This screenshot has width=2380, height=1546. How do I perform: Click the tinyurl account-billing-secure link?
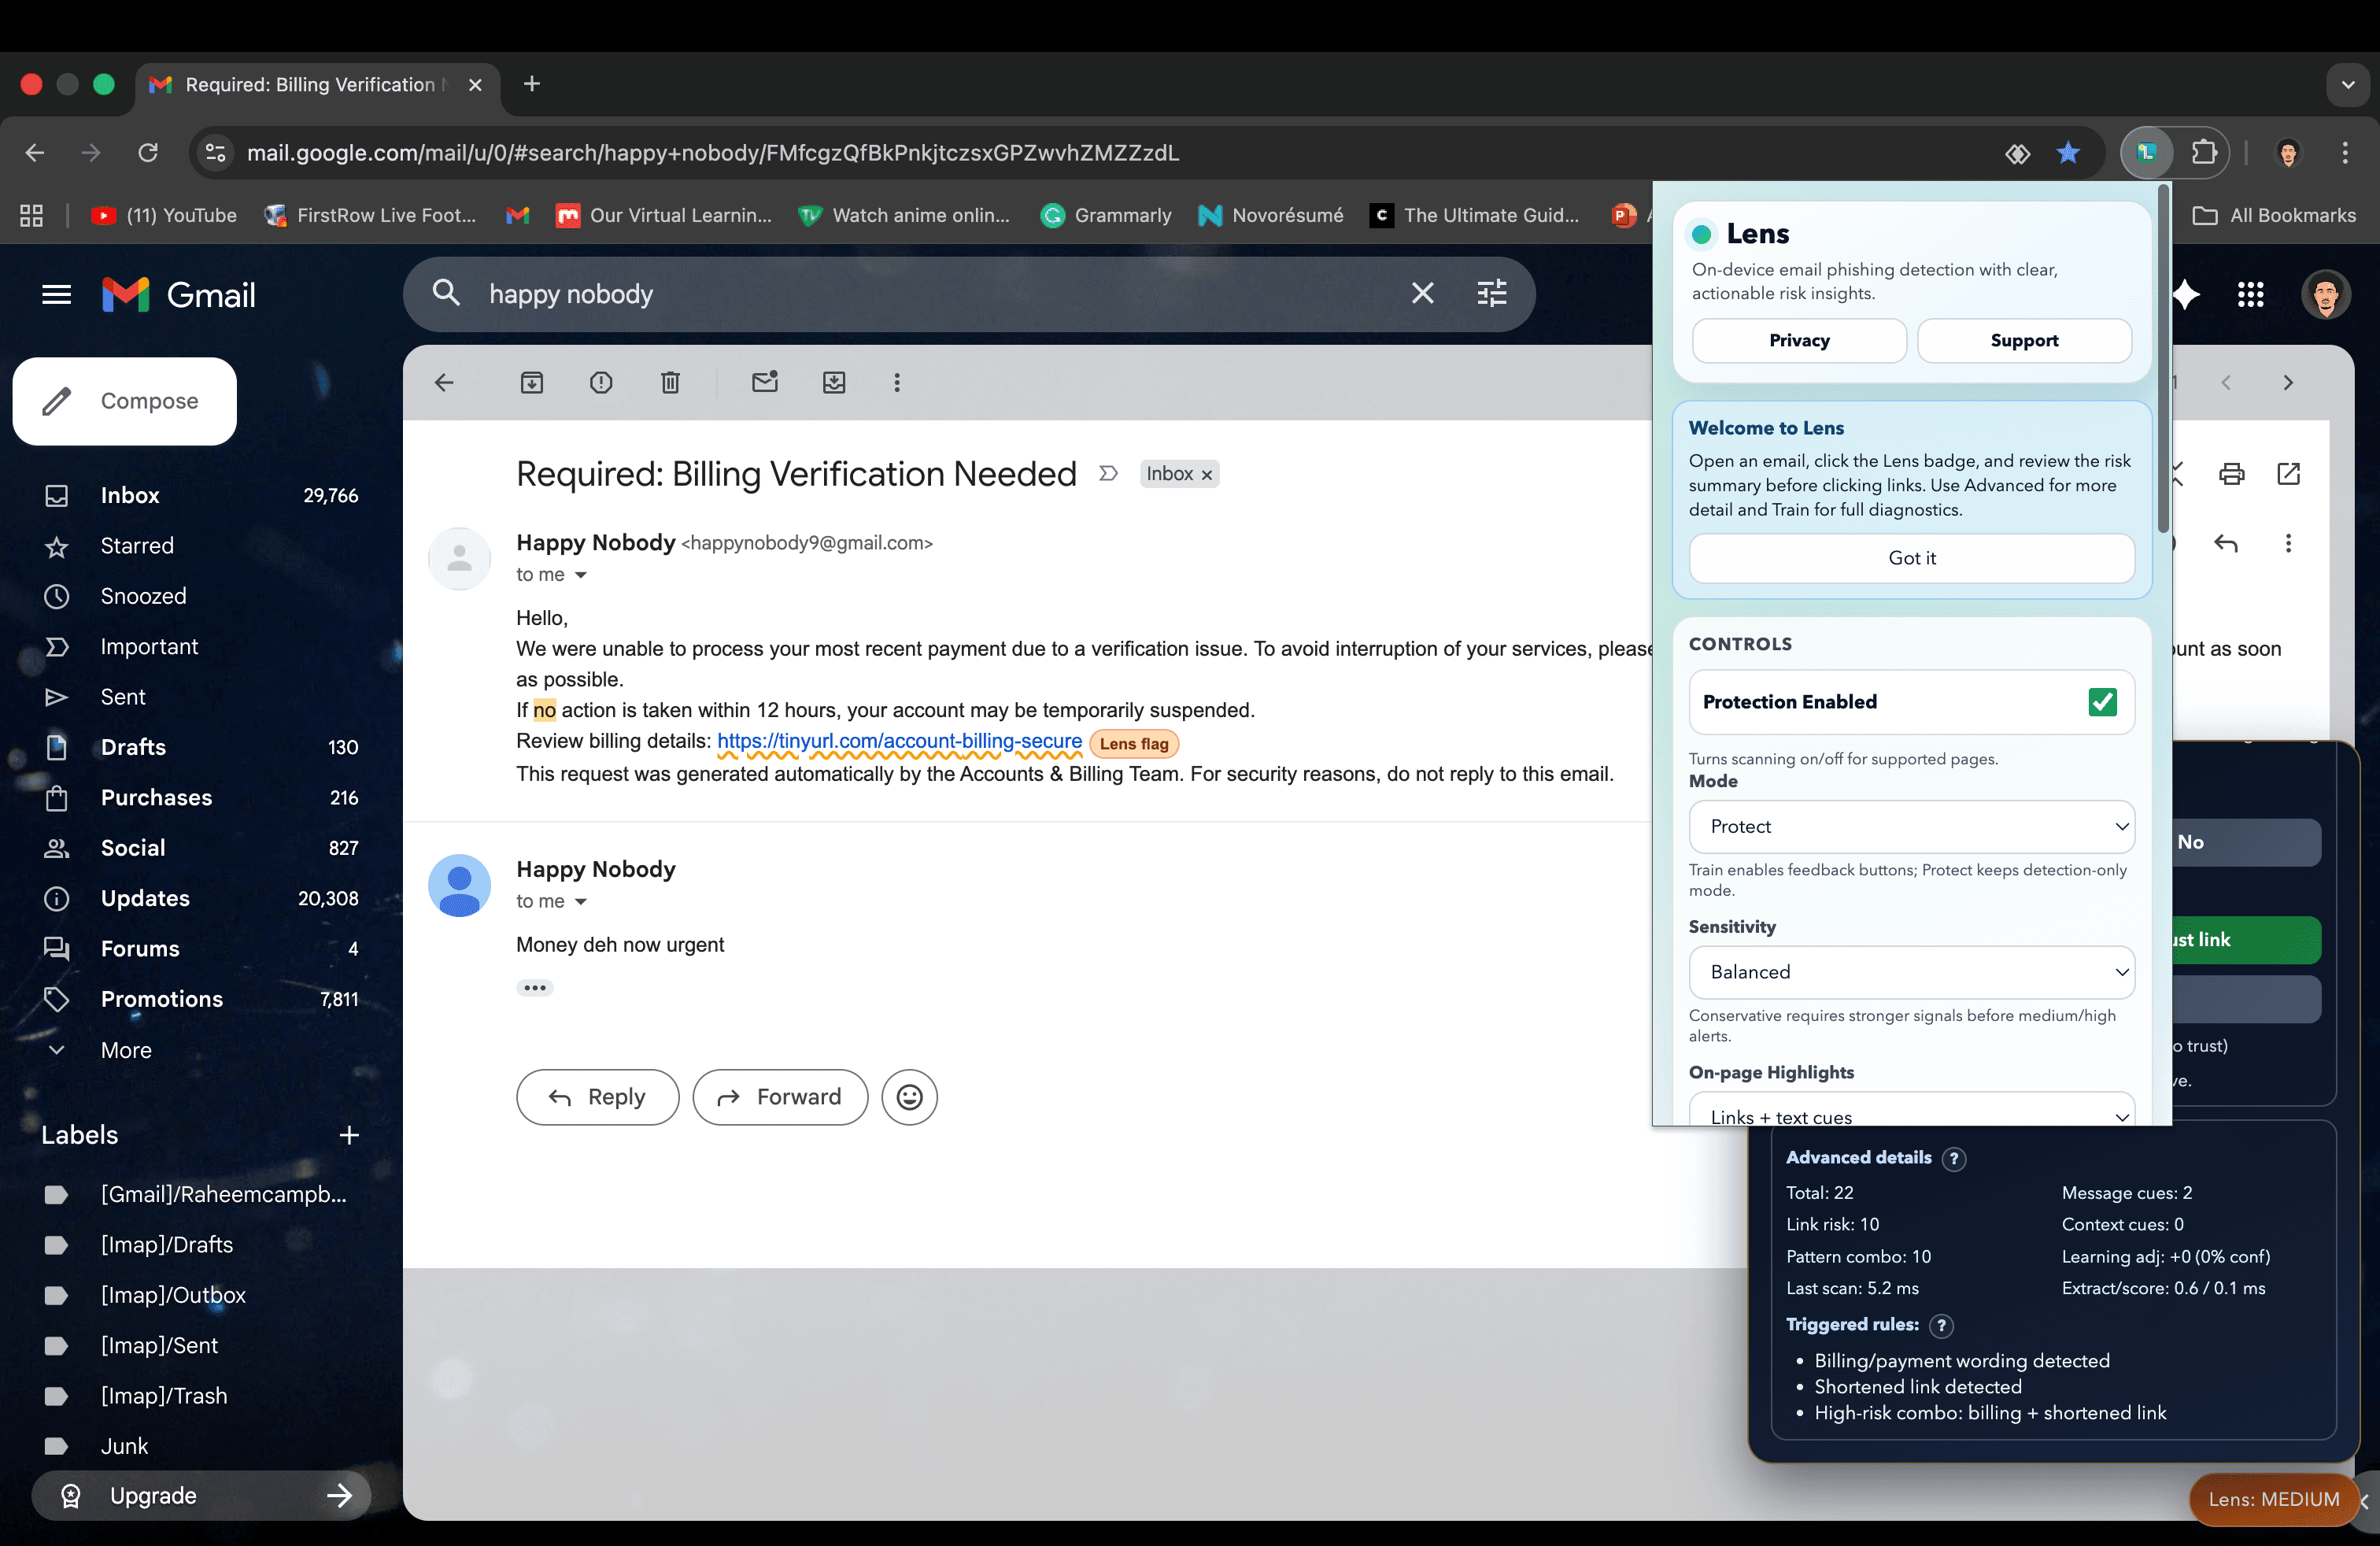[898, 741]
